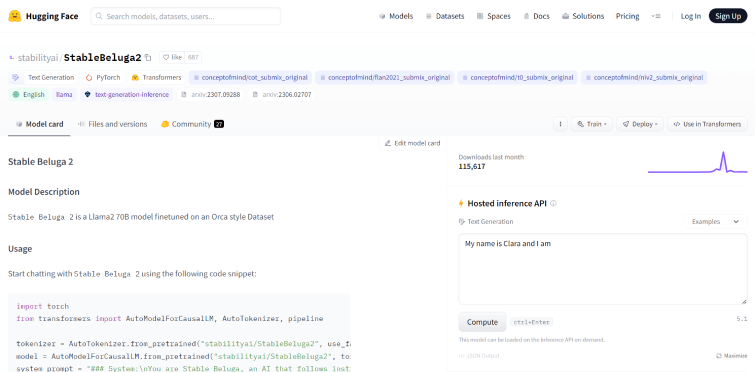Open Models in top navigation
This screenshot has width=755, height=372.
pos(396,16)
